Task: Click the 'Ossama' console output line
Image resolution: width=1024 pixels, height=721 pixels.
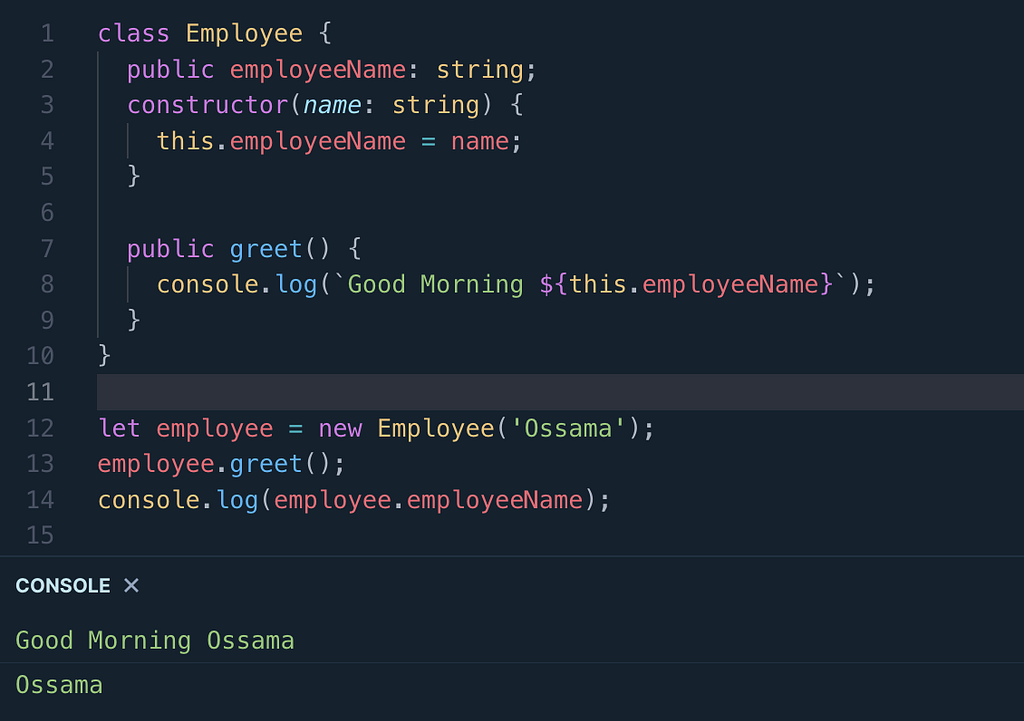Action: (59, 685)
